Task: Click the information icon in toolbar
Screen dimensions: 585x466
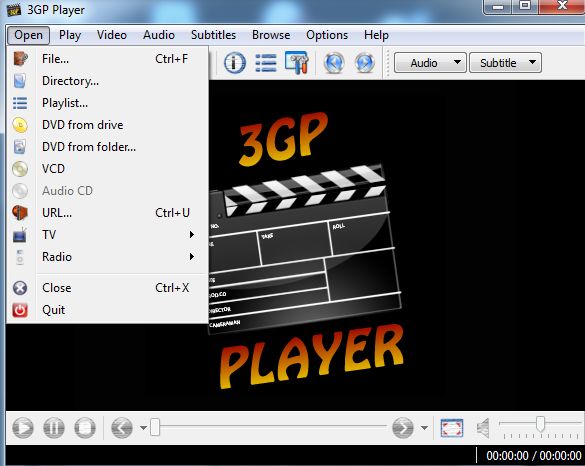Action: pyautogui.click(x=235, y=62)
